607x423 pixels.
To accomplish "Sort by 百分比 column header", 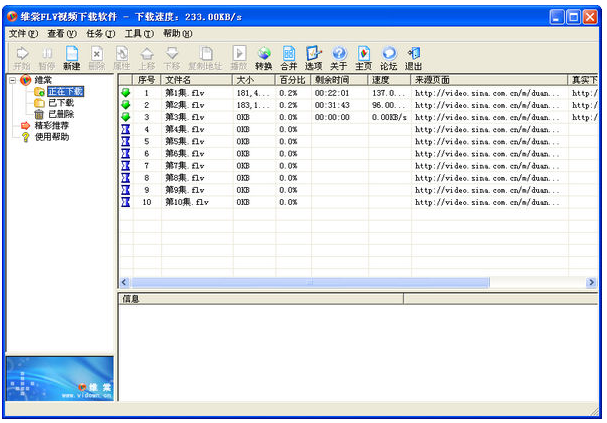I will (291, 79).
